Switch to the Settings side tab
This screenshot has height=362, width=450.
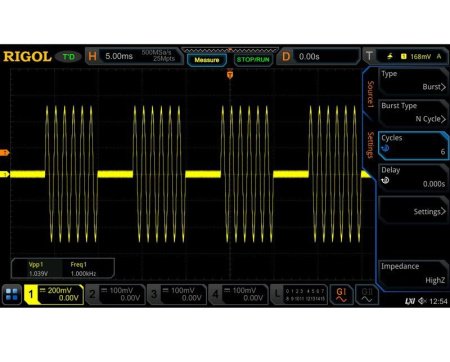point(370,145)
